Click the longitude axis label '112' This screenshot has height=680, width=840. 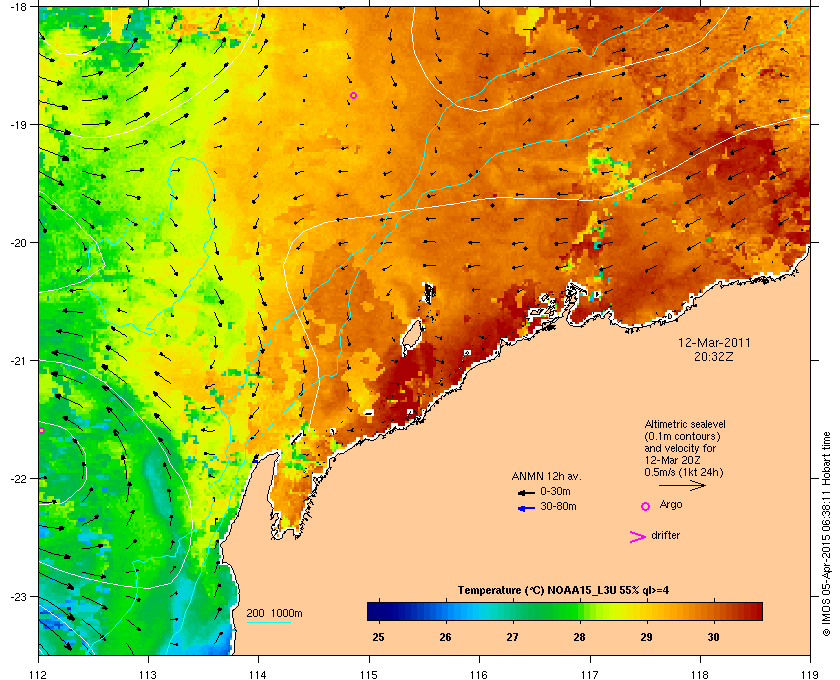pyautogui.click(x=39, y=675)
